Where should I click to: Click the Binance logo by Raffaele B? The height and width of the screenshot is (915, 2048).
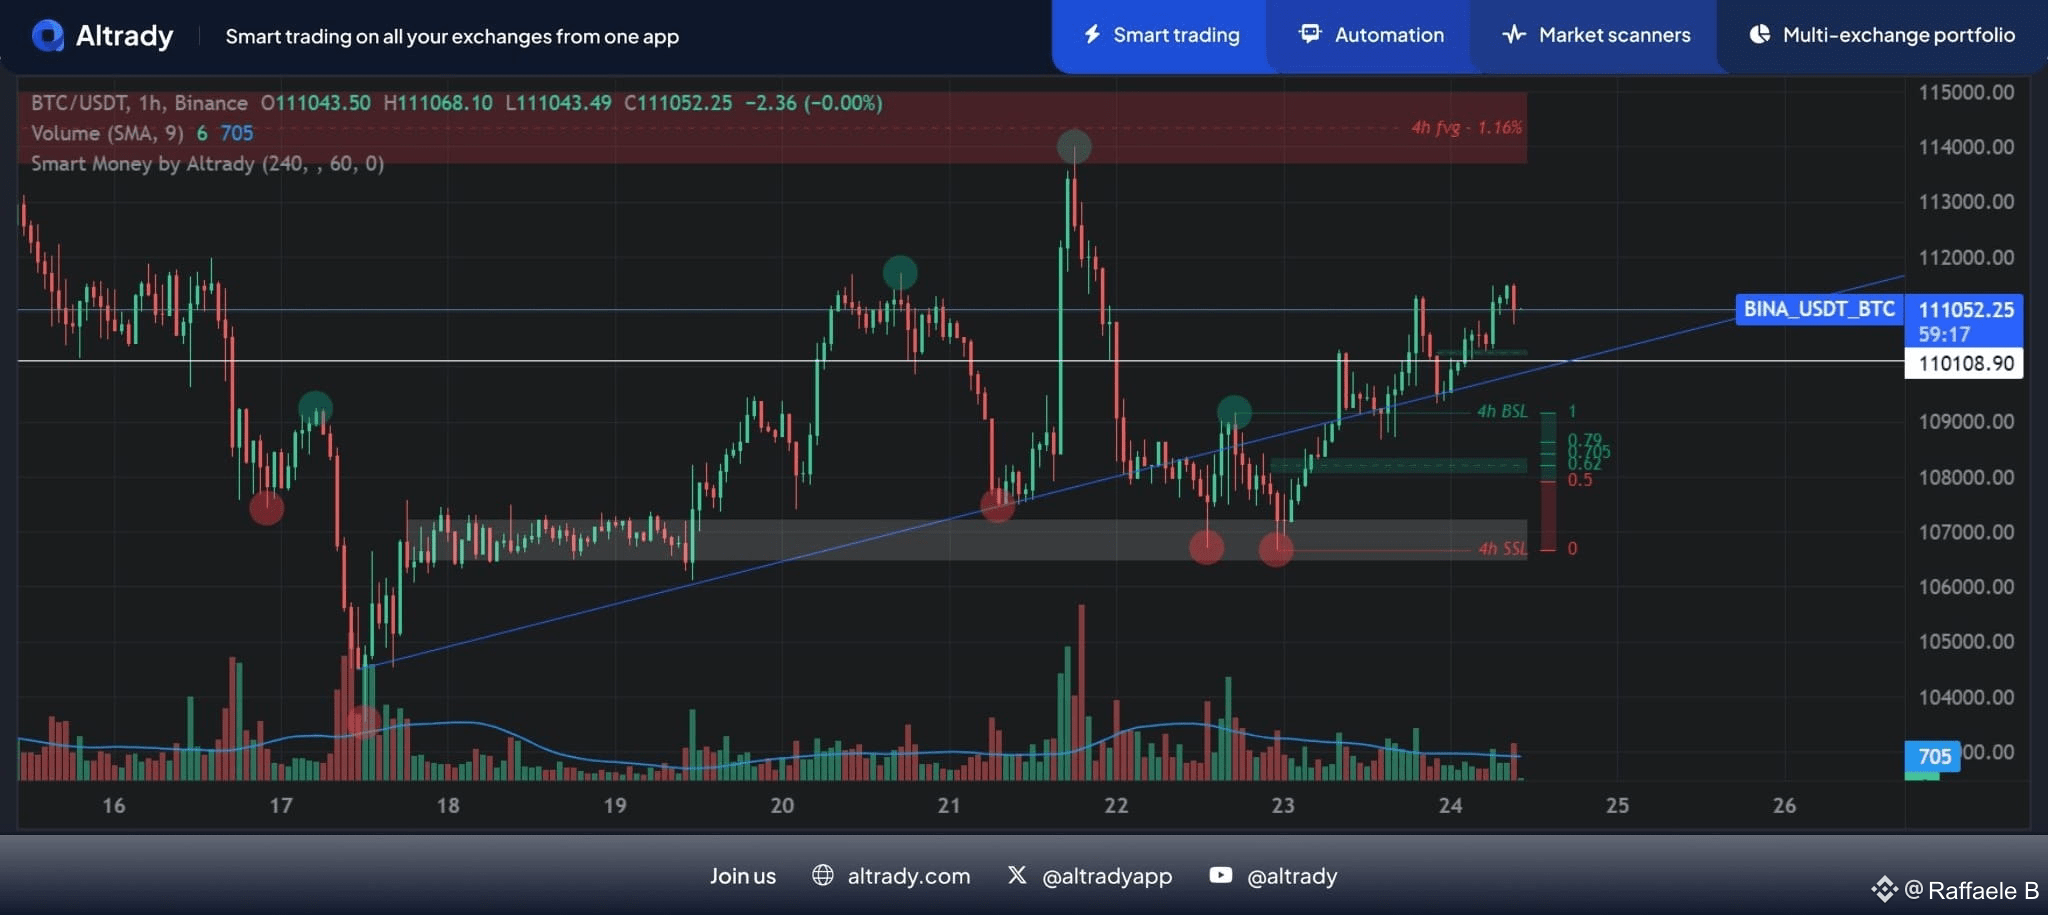click(1884, 889)
